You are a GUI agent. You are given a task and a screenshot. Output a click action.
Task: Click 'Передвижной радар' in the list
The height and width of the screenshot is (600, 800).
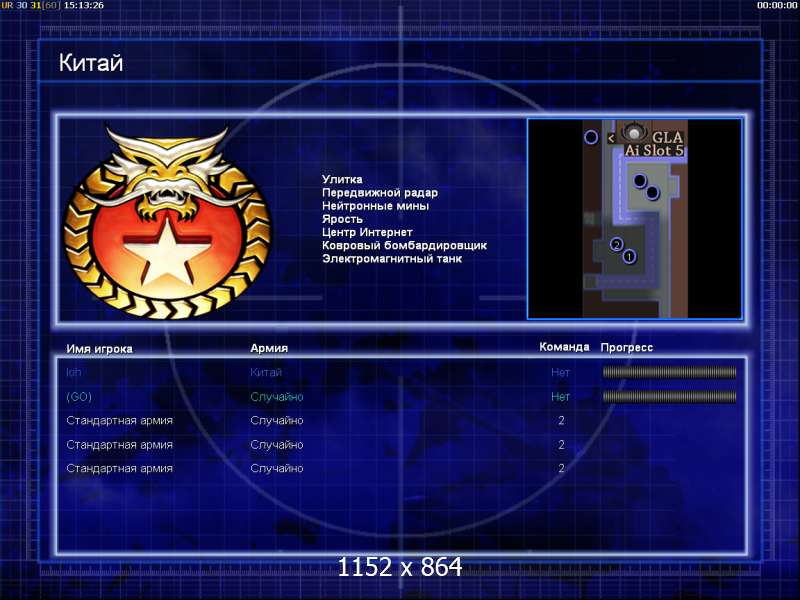[x=380, y=192]
